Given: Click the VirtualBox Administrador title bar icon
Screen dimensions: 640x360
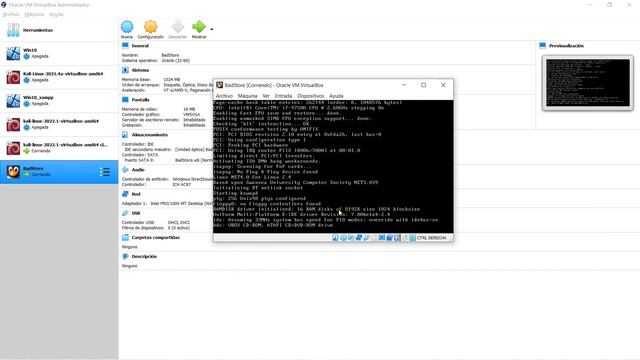Looking at the screenshot, I should pyautogui.click(x=4, y=5).
